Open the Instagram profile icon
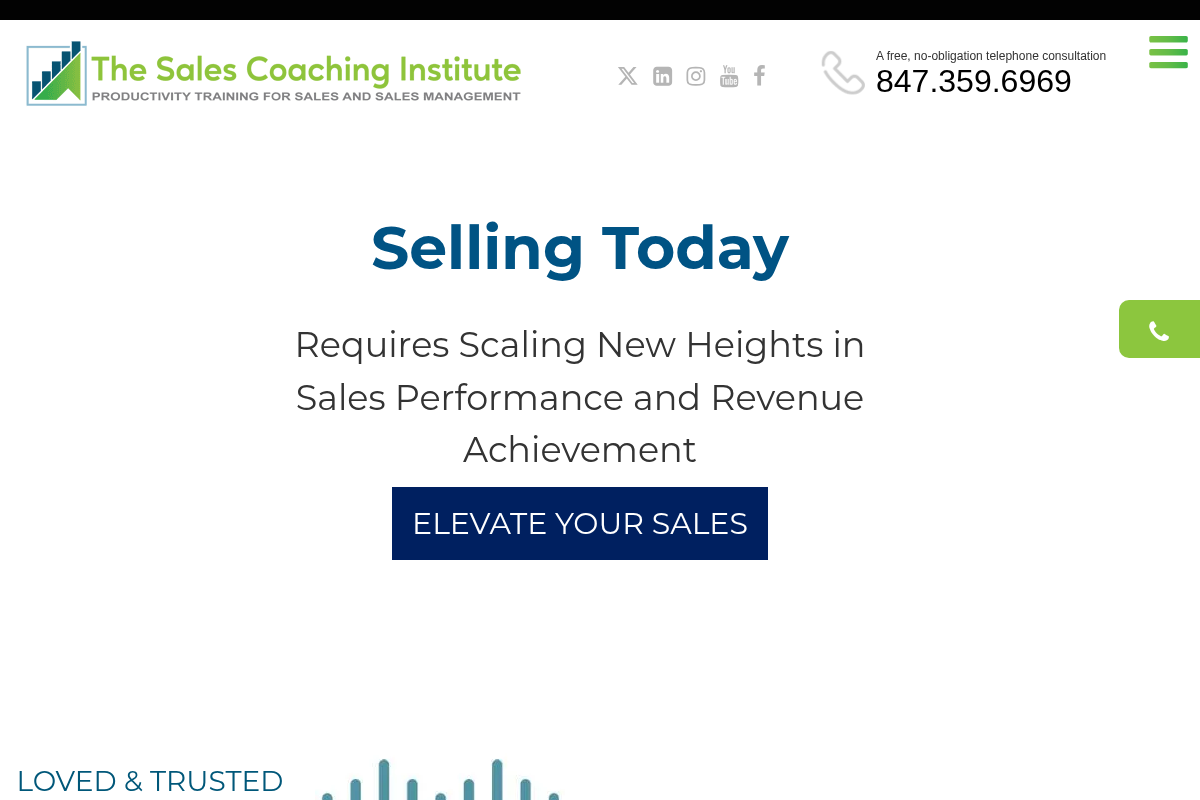Image resolution: width=1200 pixels, height=800 pixels. click(x=696, y=76)
